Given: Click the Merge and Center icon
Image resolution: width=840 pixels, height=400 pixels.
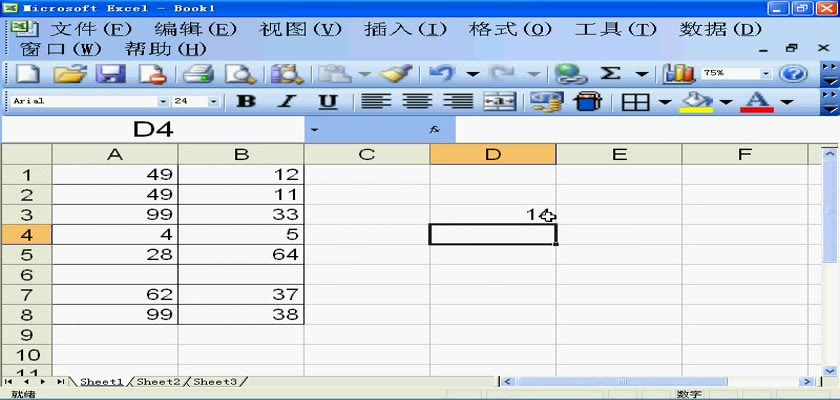Looking at the screenshot, I should 499,102.
